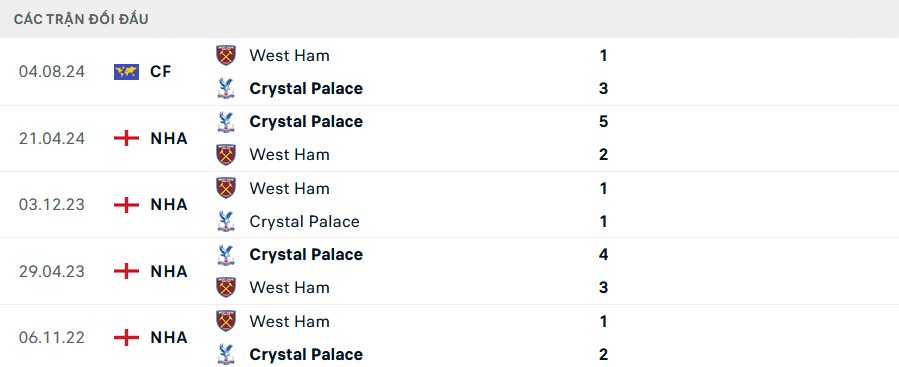Open West Ham team in 04.08.24 row
This screenshot has width=899, height=367.
point(290,56)
